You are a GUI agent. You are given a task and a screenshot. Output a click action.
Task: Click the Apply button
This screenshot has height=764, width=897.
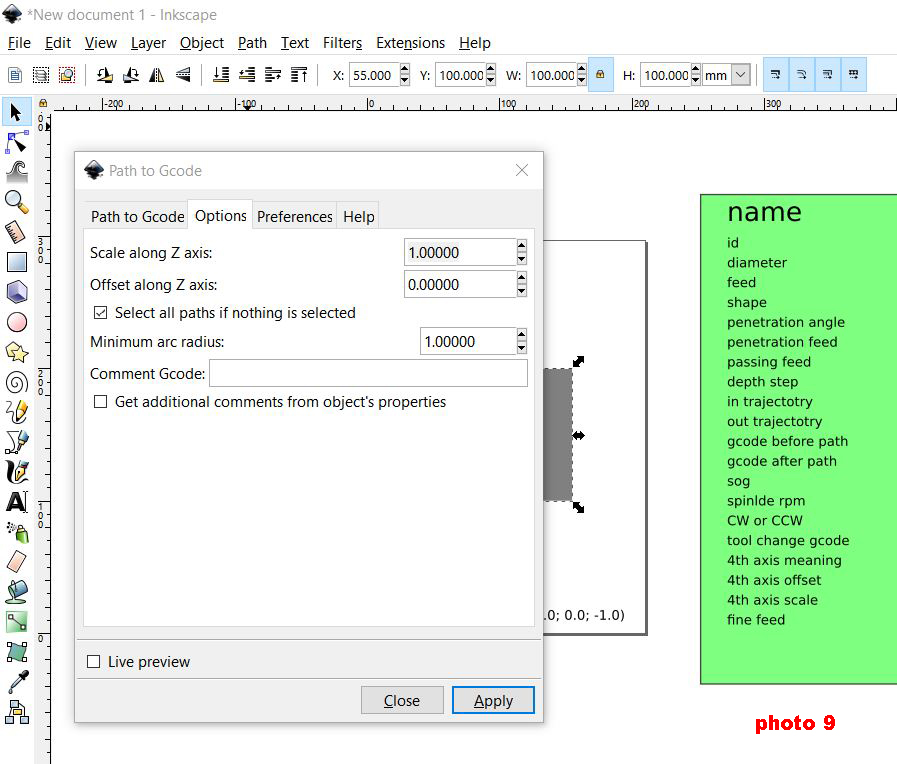493,701
